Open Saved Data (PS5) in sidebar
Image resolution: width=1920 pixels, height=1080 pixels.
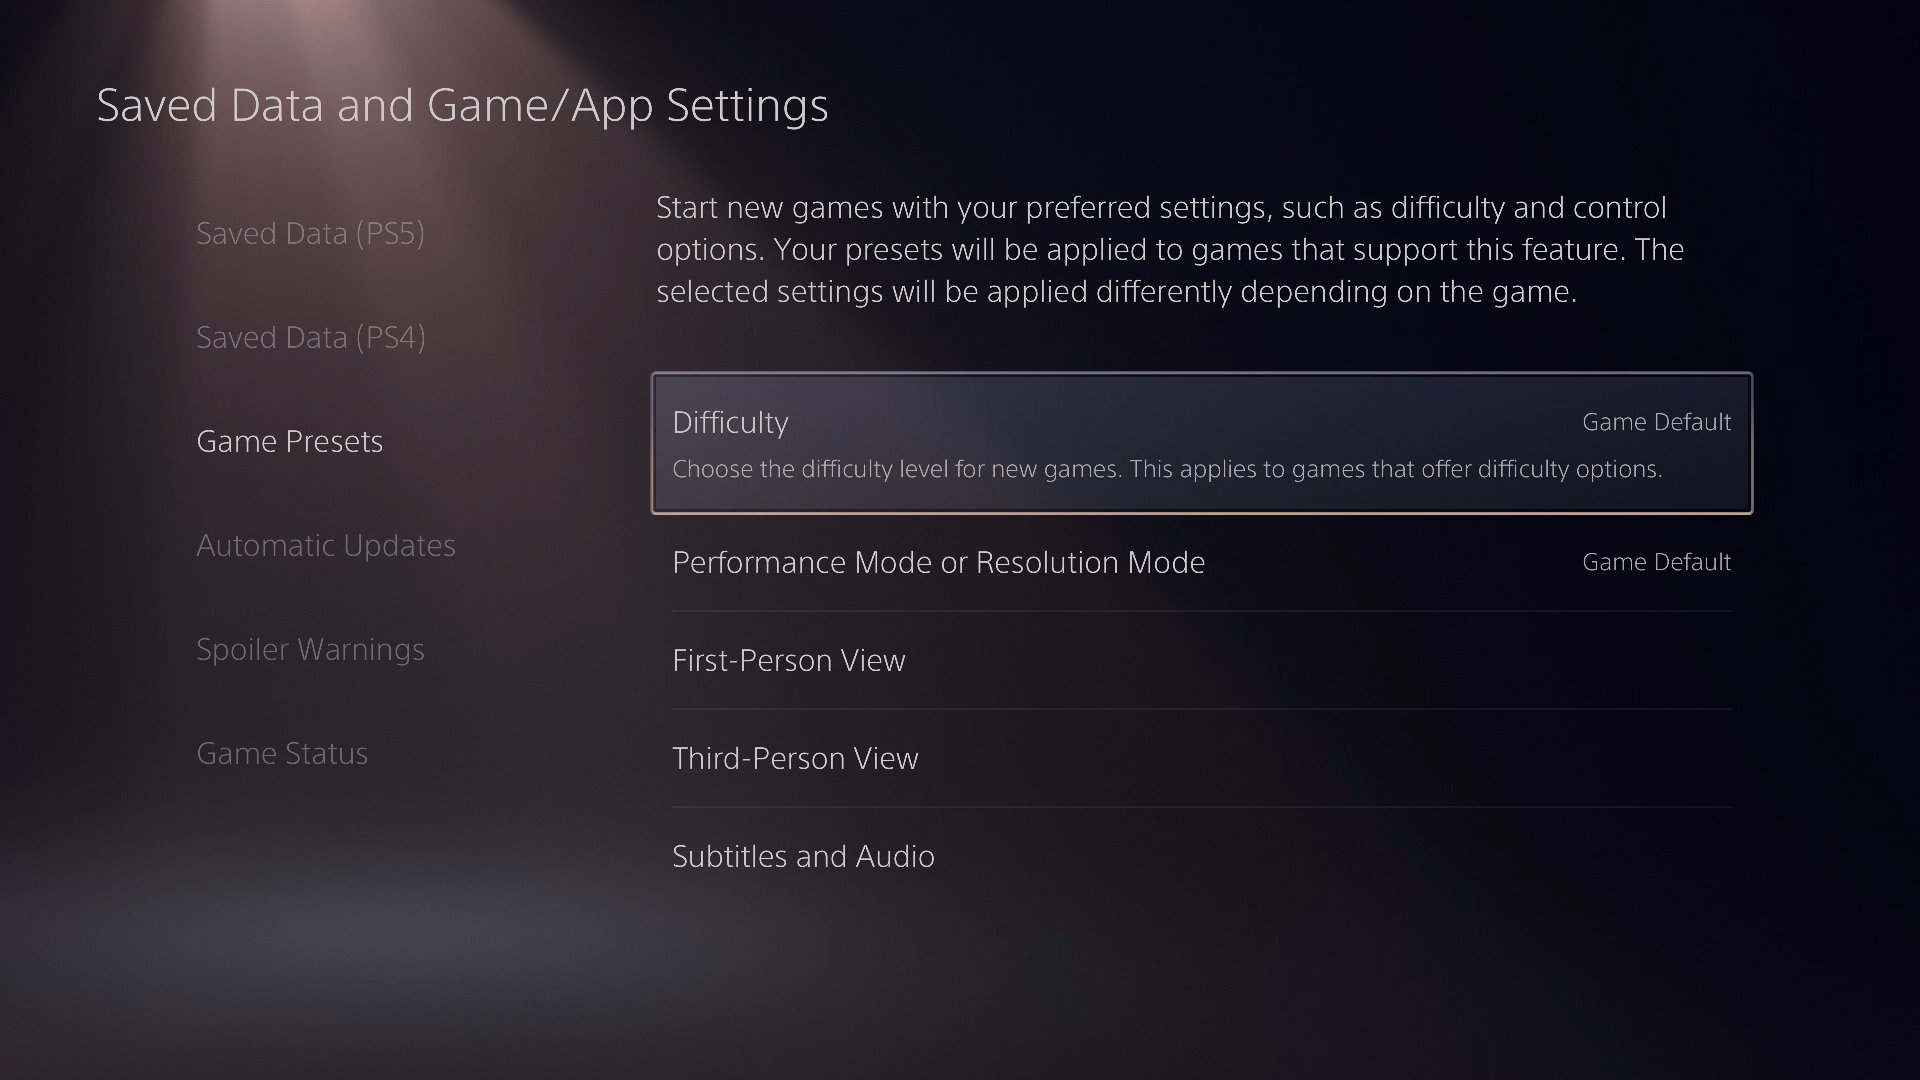point(310,233)
